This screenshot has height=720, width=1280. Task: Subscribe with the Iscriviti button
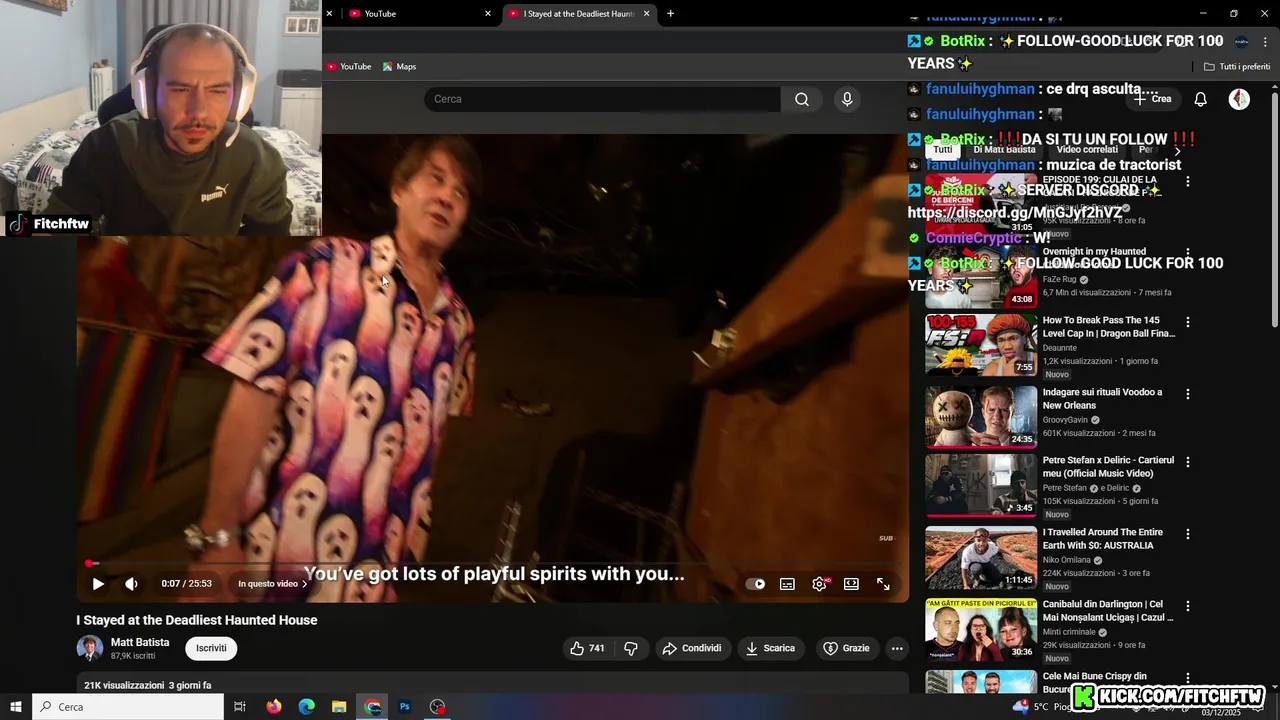click(x=211, y=648)
